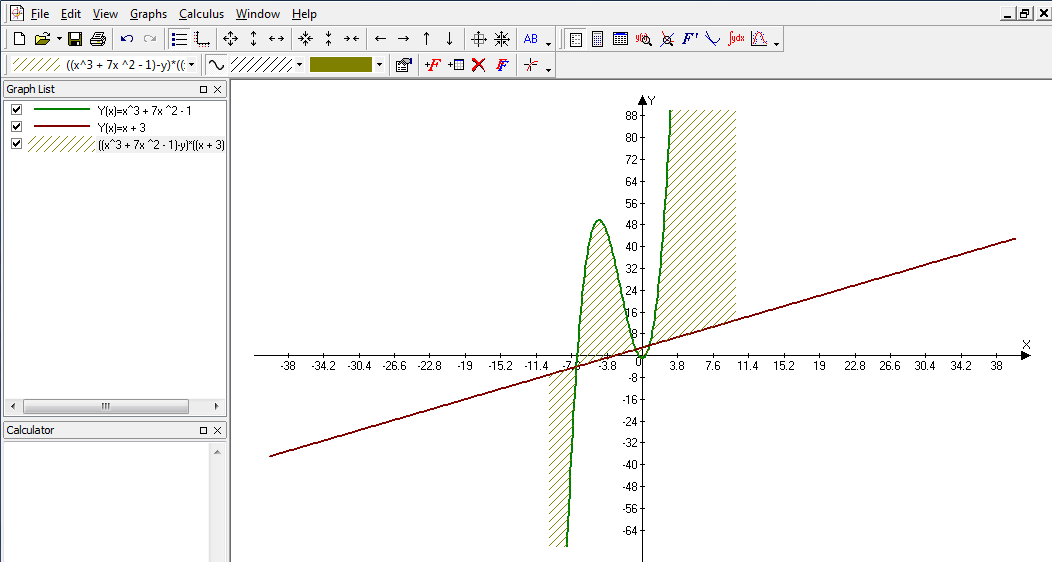Toggle curve line style button
Screen dimensions: 1052x562
(216, 65)
